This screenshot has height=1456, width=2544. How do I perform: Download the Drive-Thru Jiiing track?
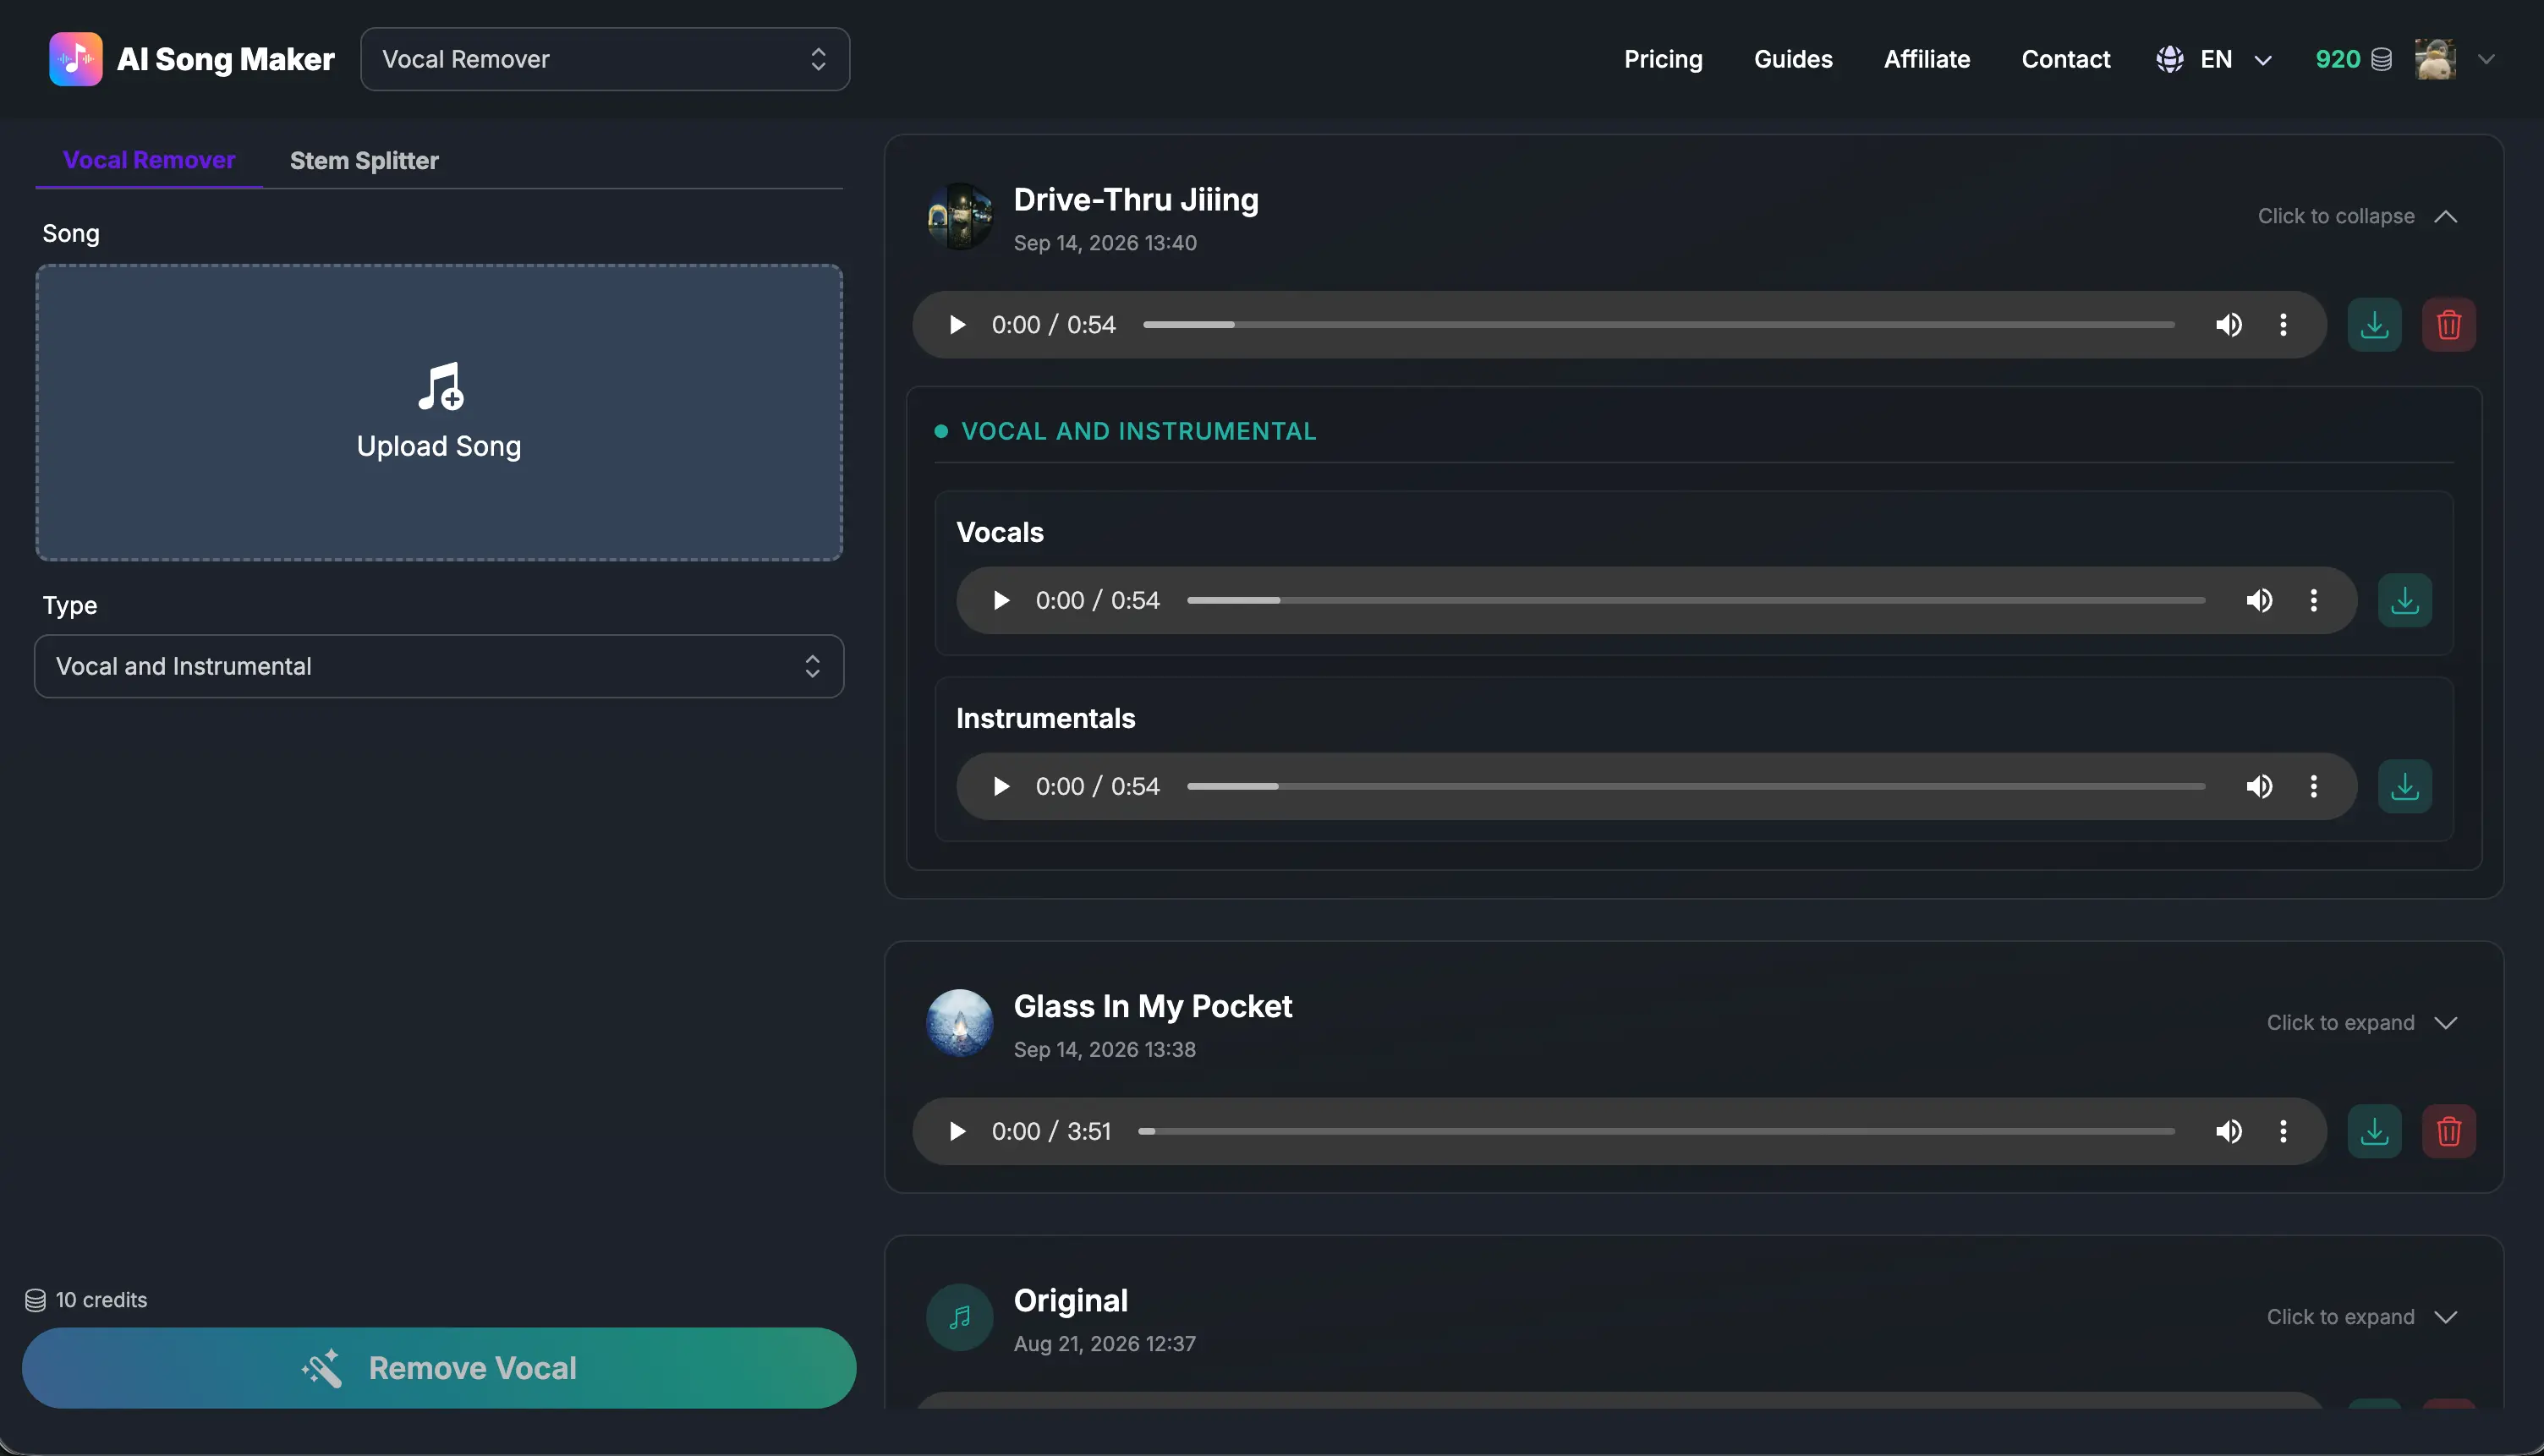[2374, 325]
